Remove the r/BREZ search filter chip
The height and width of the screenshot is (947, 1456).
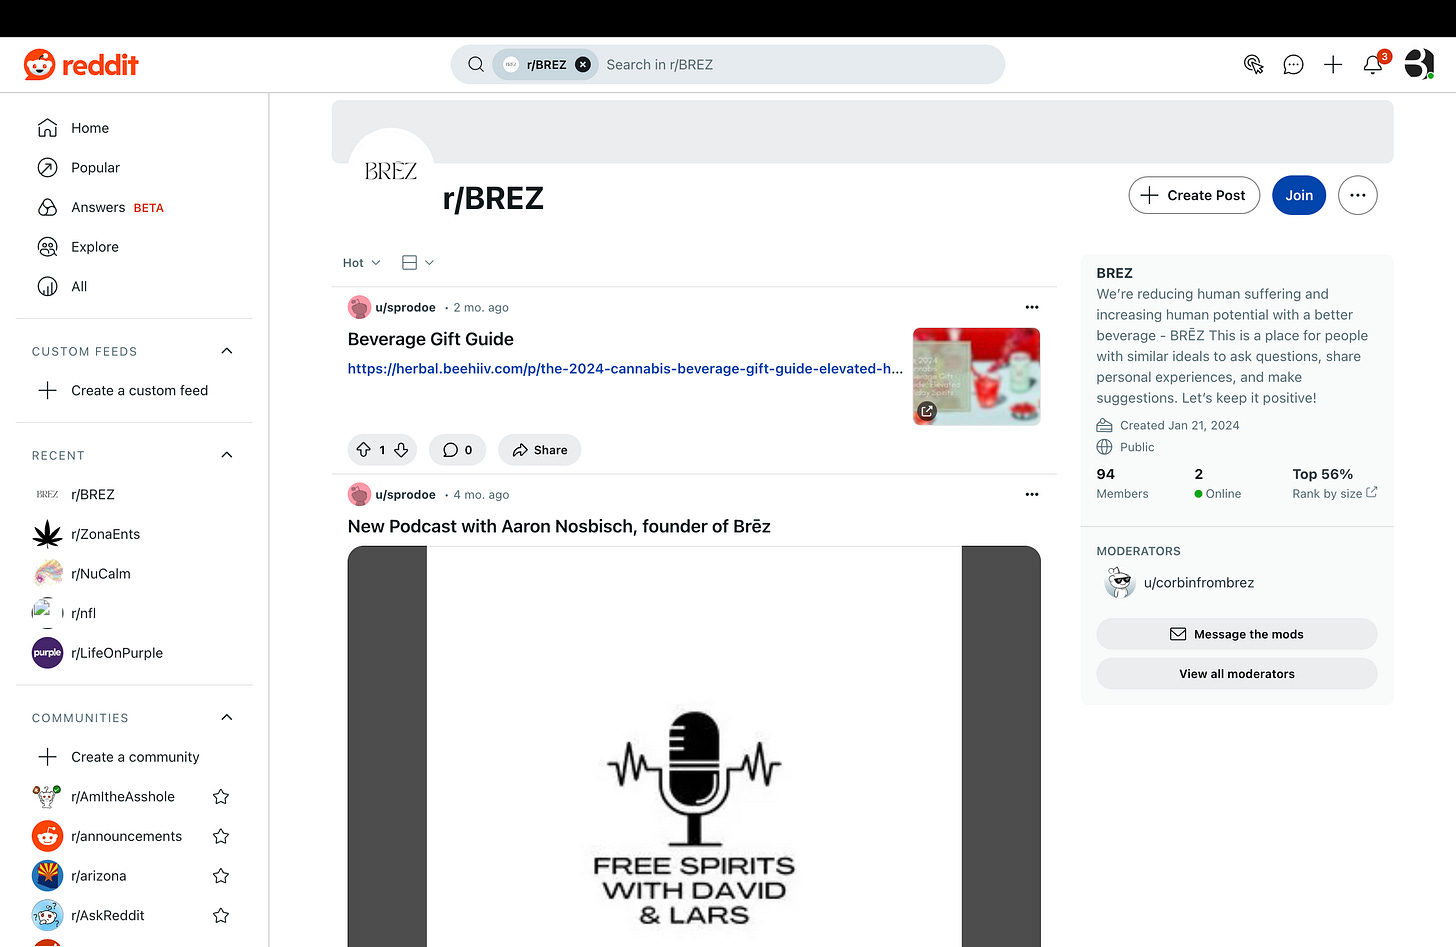583,65
